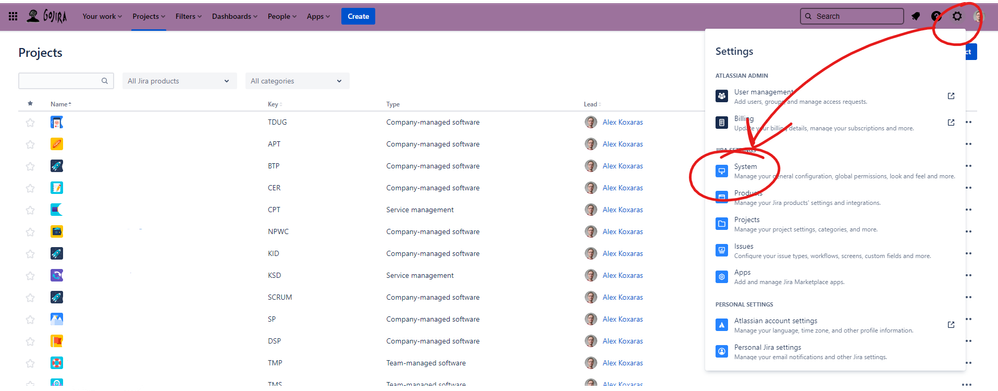Screen dimensions: 998x391
Task: Click the top Search field
Action: (x=852, y=17)
